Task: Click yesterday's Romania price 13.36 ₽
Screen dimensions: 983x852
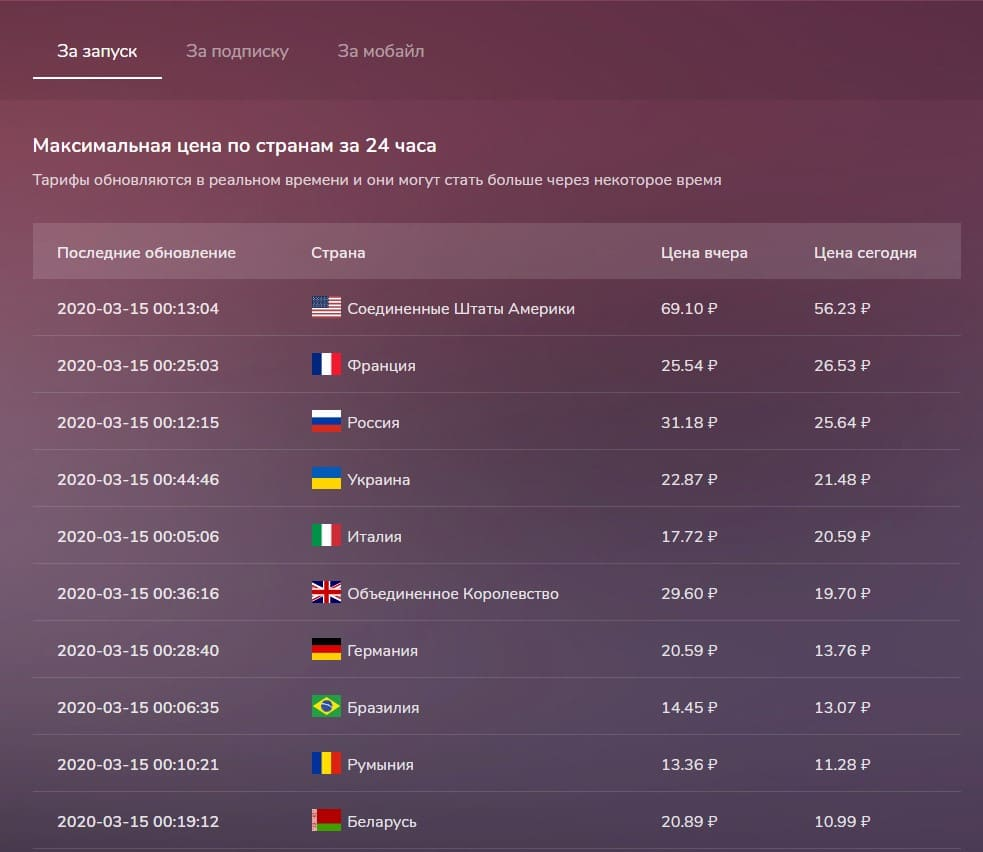Action: click(x=689, y=765)
